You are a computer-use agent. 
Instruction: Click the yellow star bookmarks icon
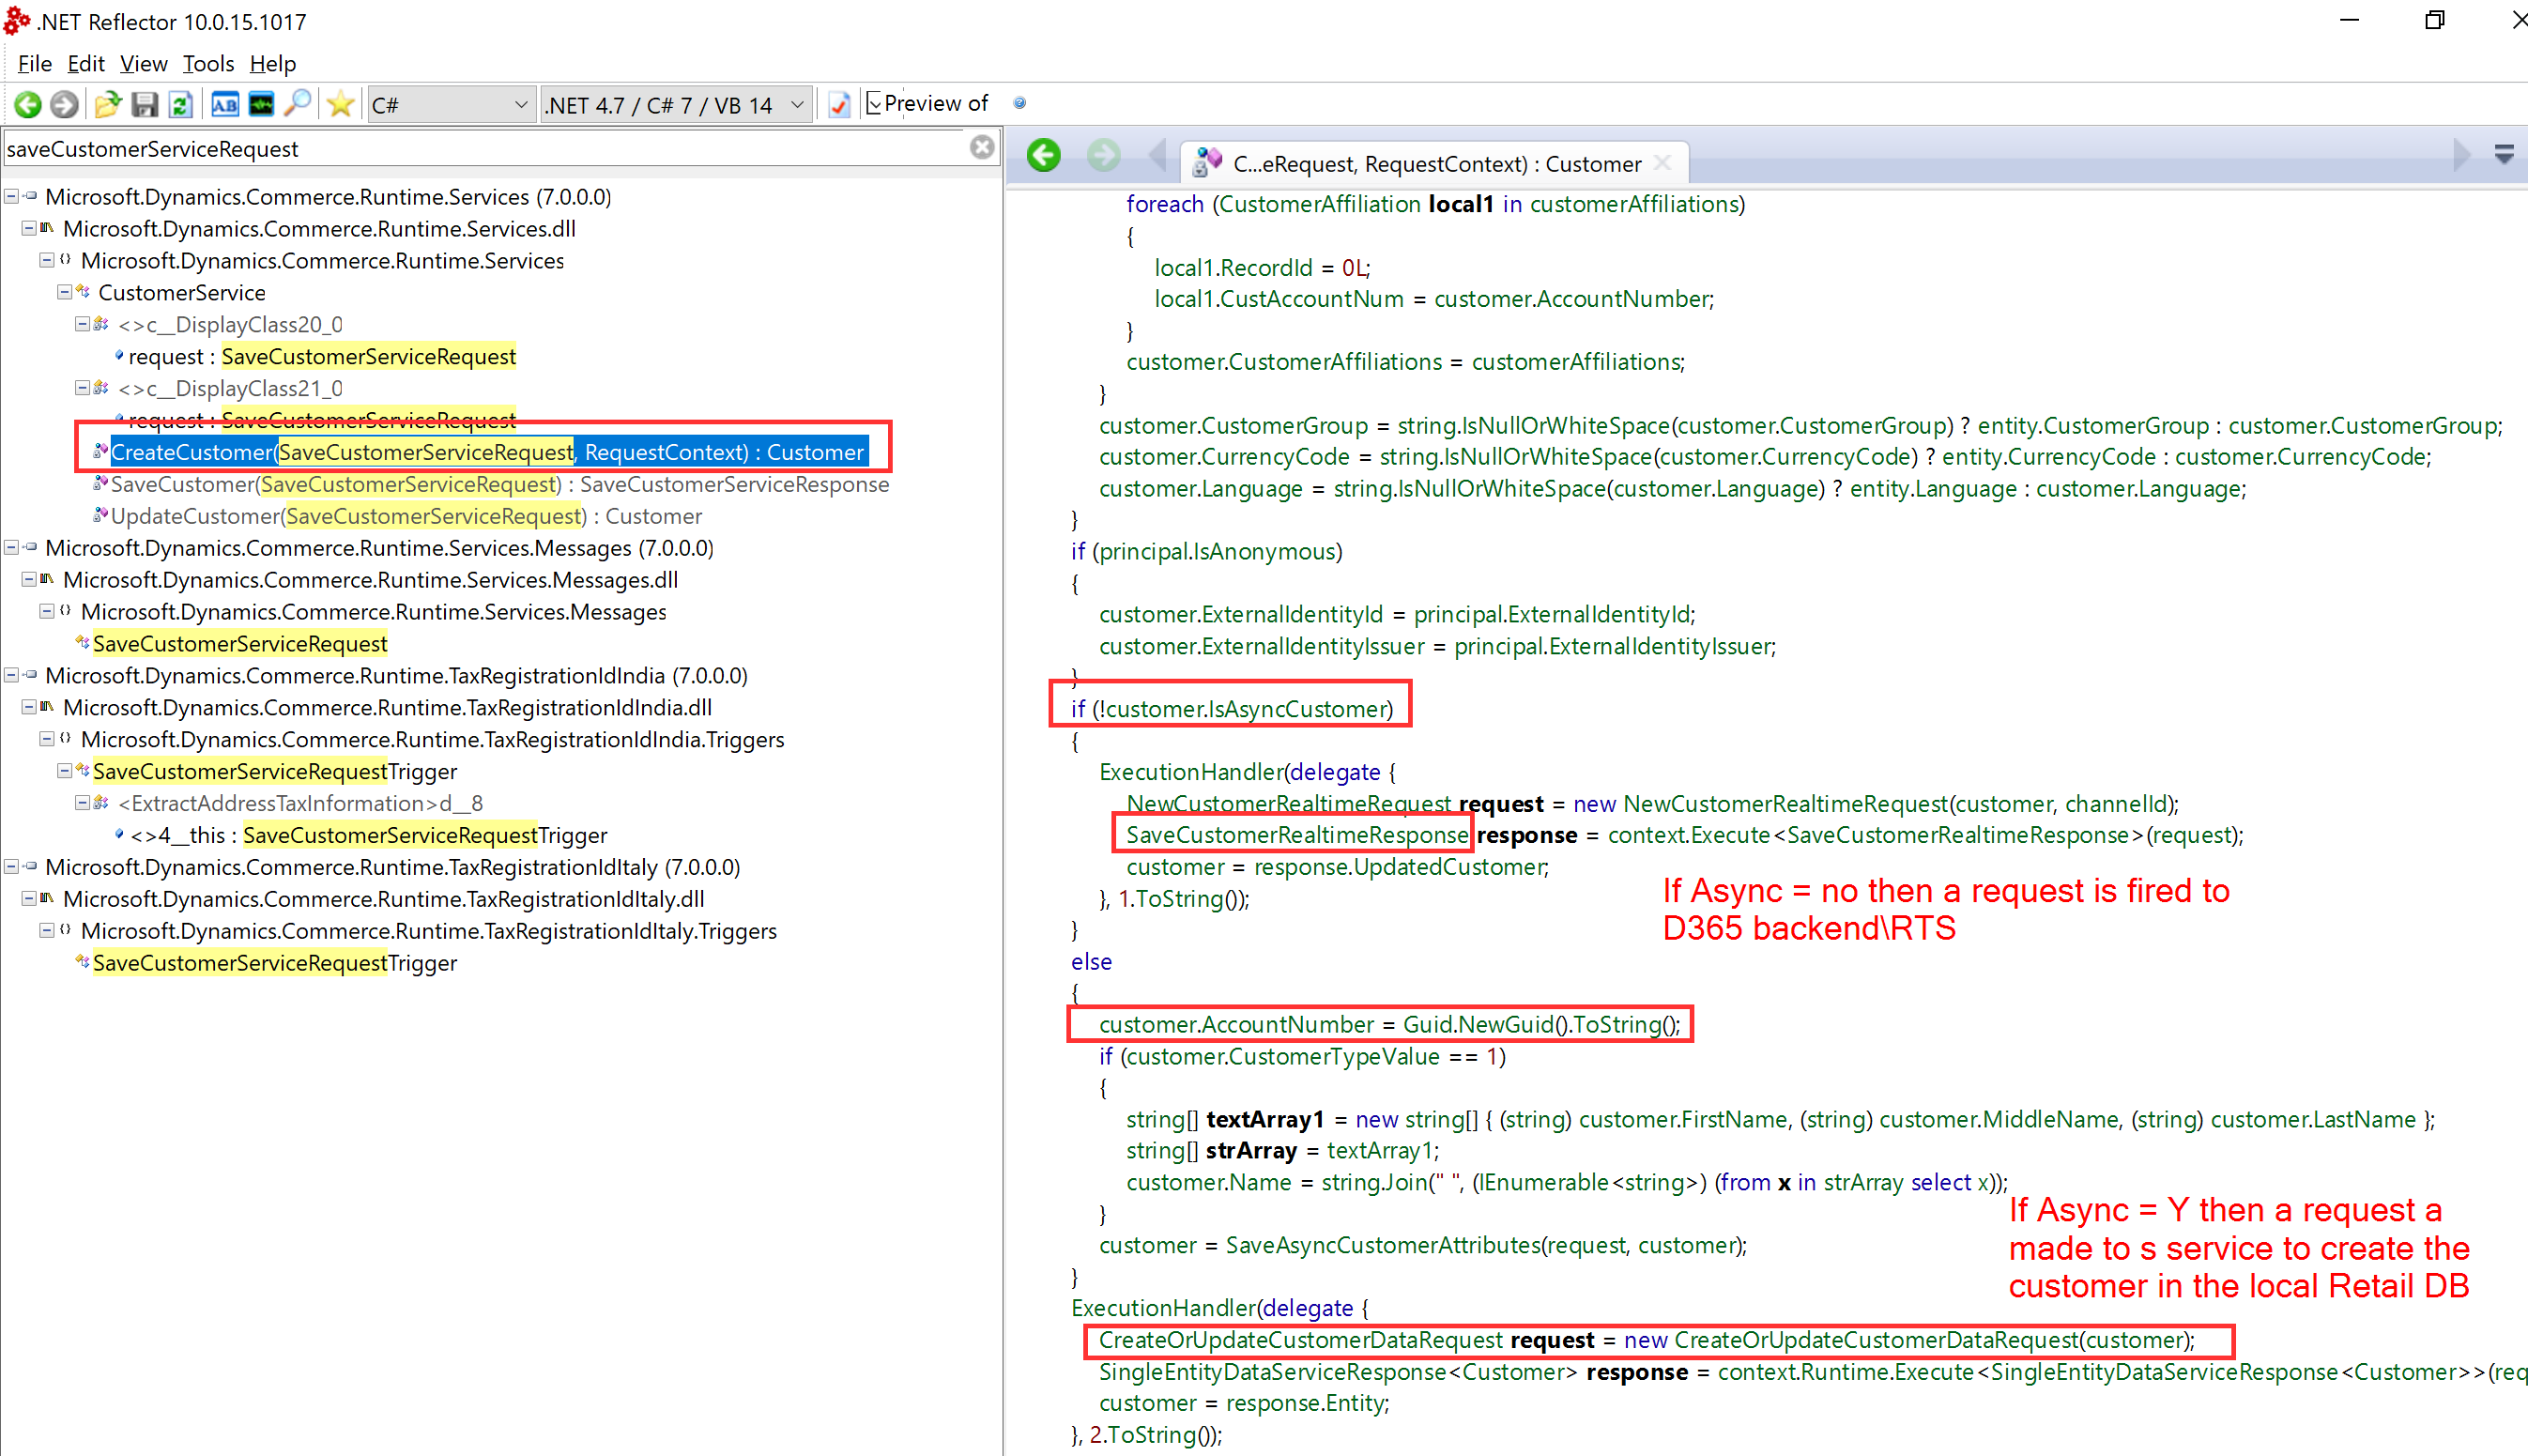tap(340, 104)
